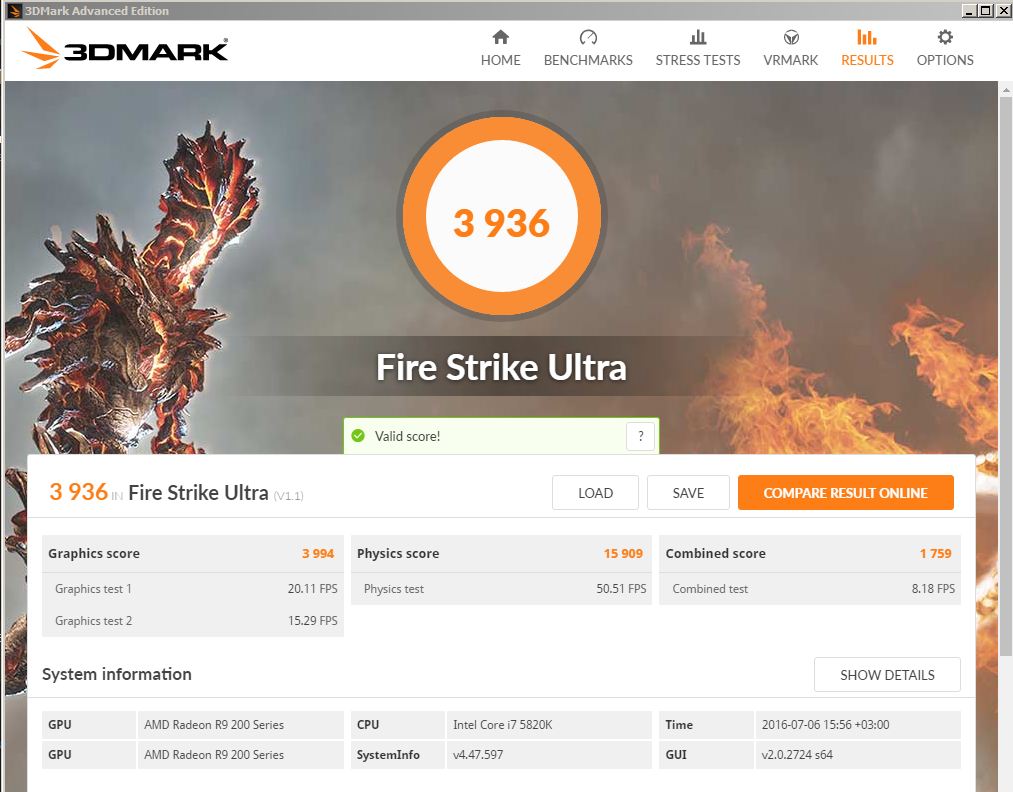Minimize the 3DMark window
The height and width of the screenshot is (792, 1013).
click(969, 10)
